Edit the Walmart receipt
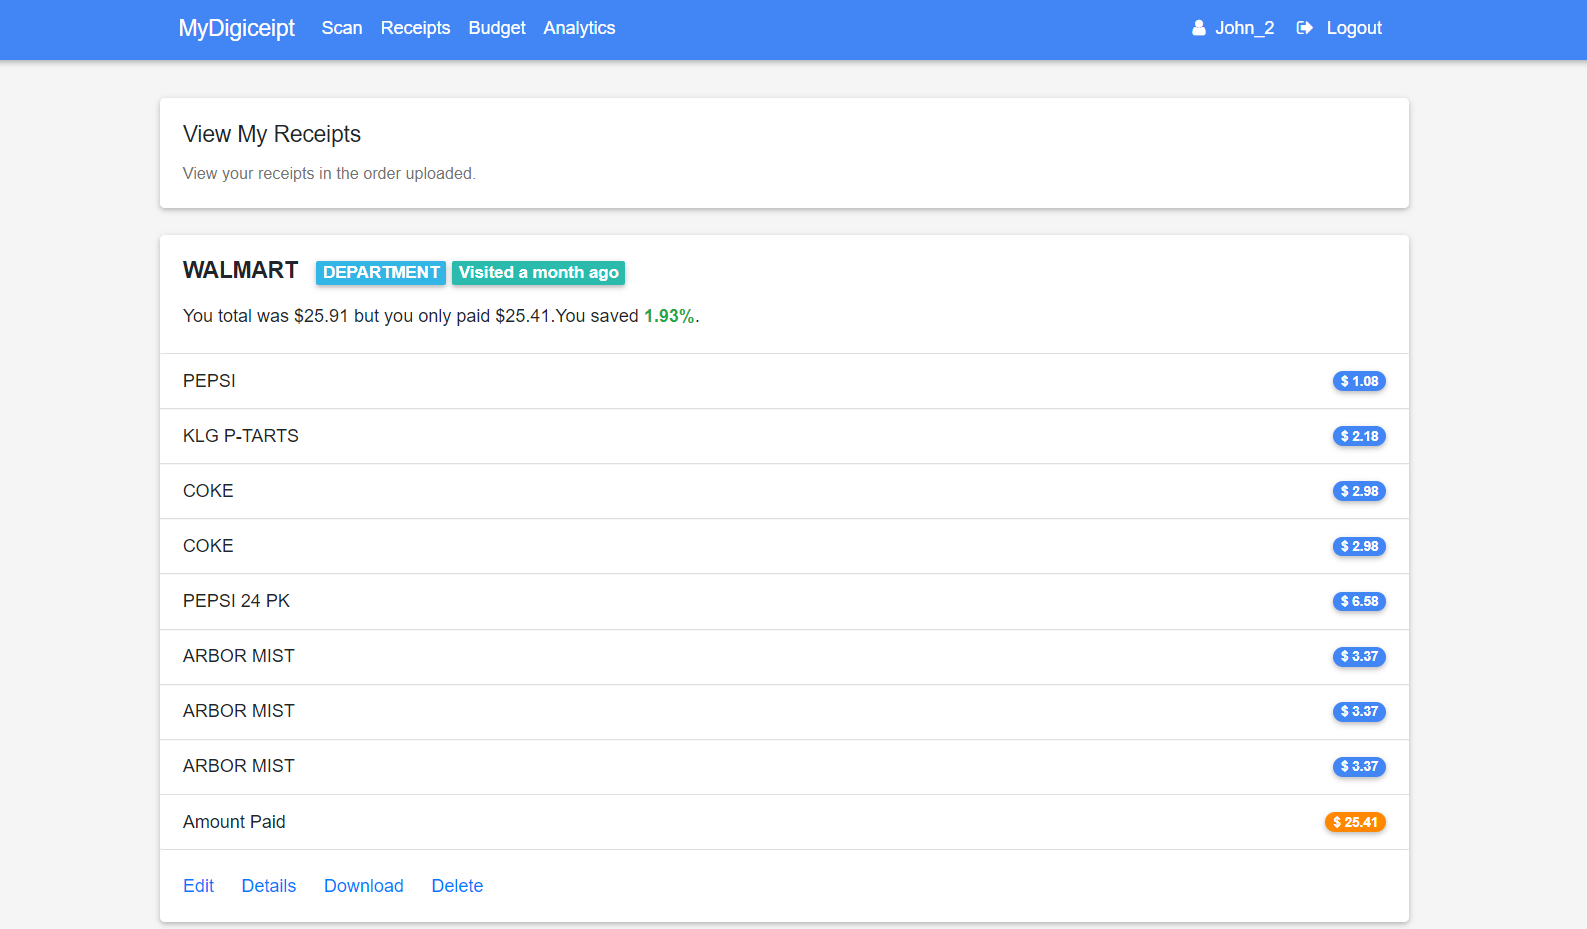1587x929 pixels. pyautogui.click(x=198, y=886)
